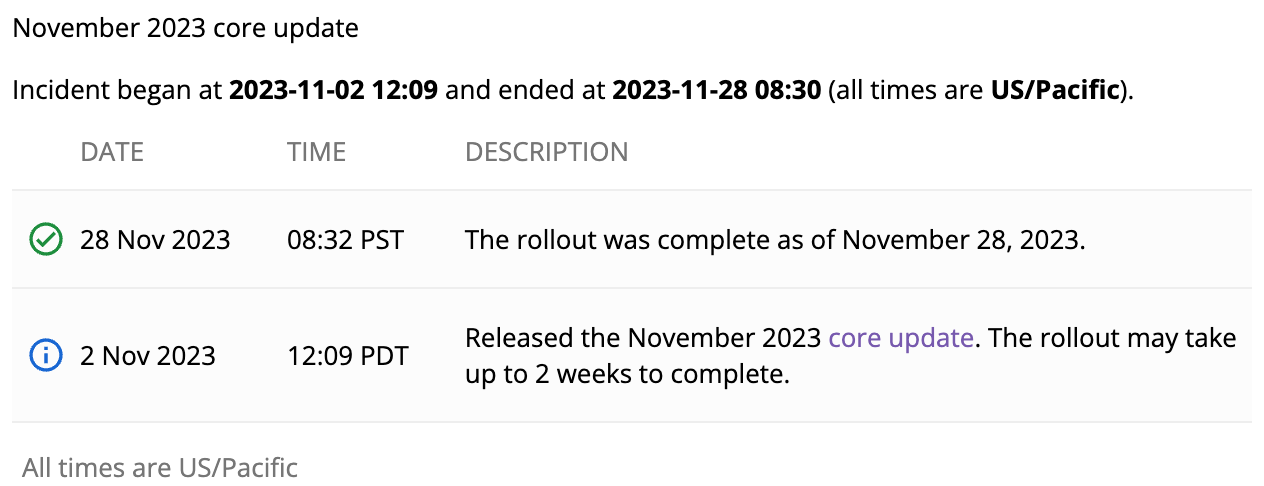Click the TIME column header
The height and width of the screenshot is (486, 1264).
tap(316, 152)
